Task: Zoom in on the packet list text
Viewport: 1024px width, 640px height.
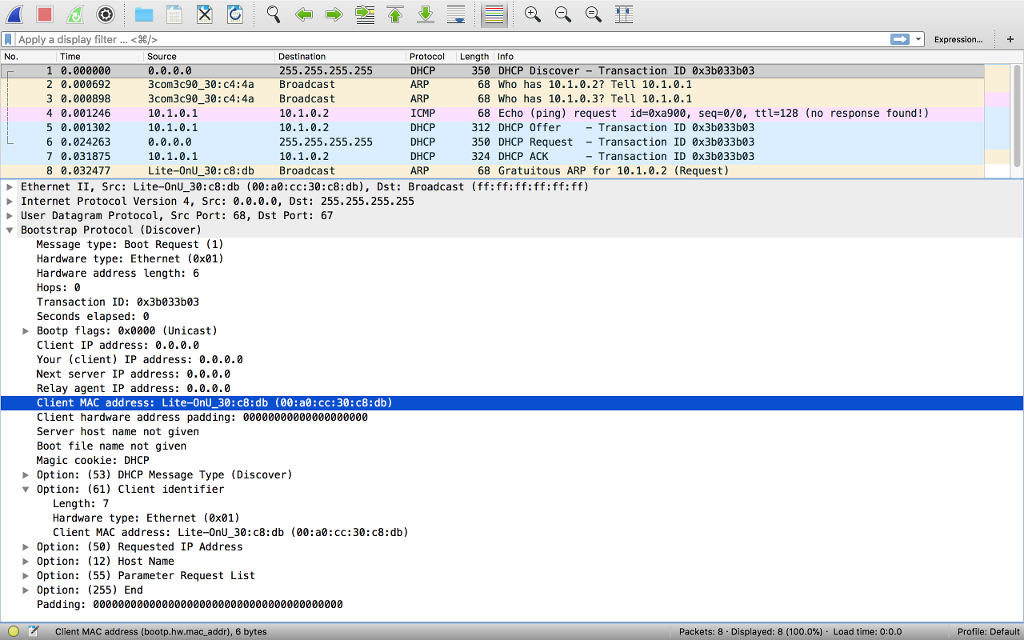Action: coord(533,14)
